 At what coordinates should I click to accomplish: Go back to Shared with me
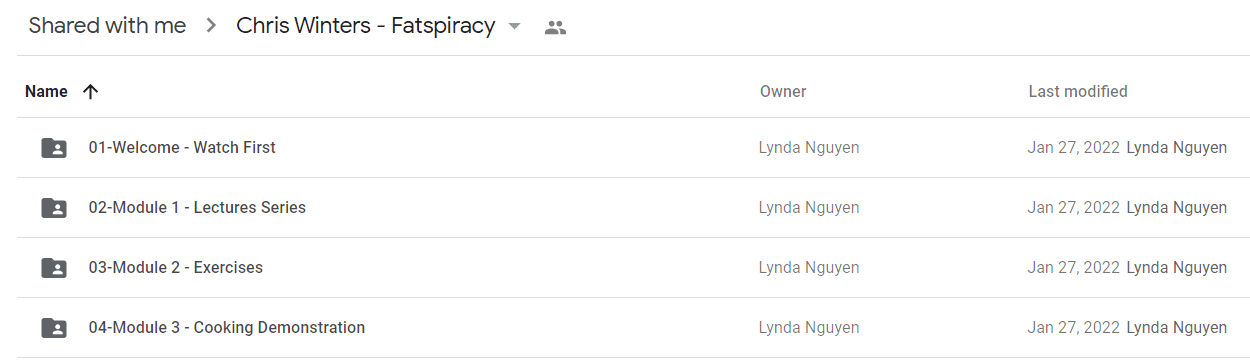tap(107, 26)
